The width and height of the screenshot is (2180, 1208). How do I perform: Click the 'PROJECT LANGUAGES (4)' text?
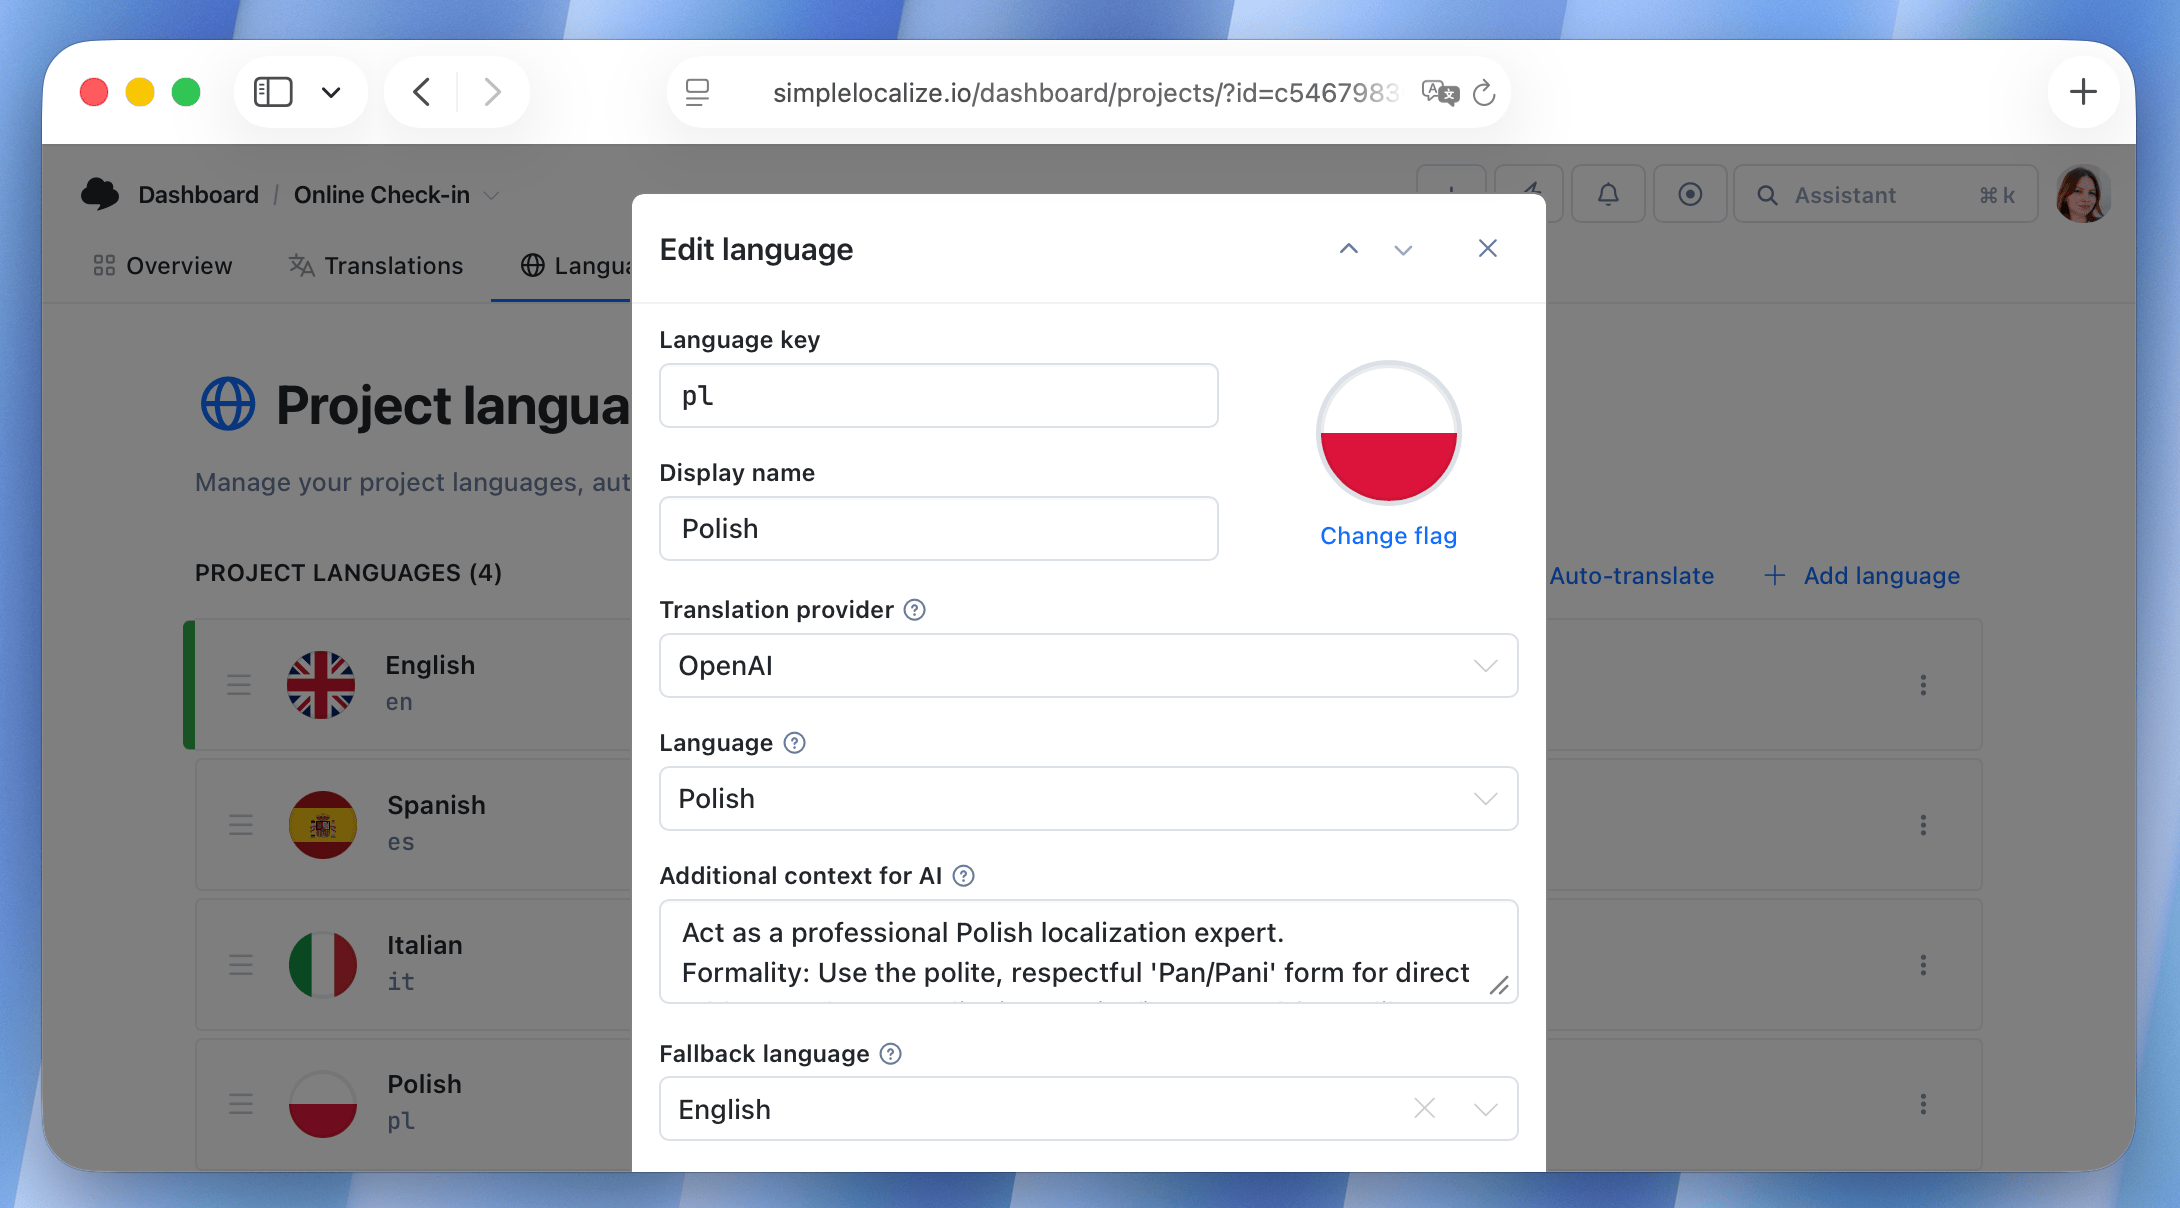(348, 573)
